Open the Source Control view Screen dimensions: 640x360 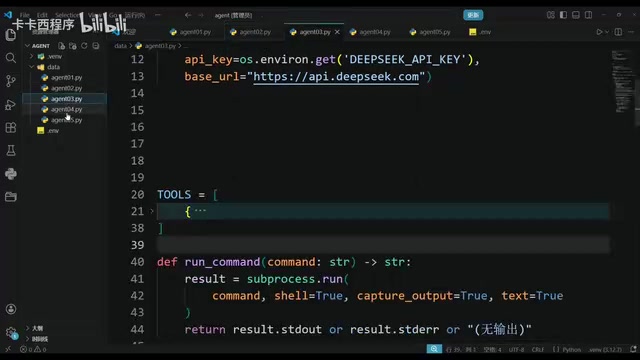point(11,81)
